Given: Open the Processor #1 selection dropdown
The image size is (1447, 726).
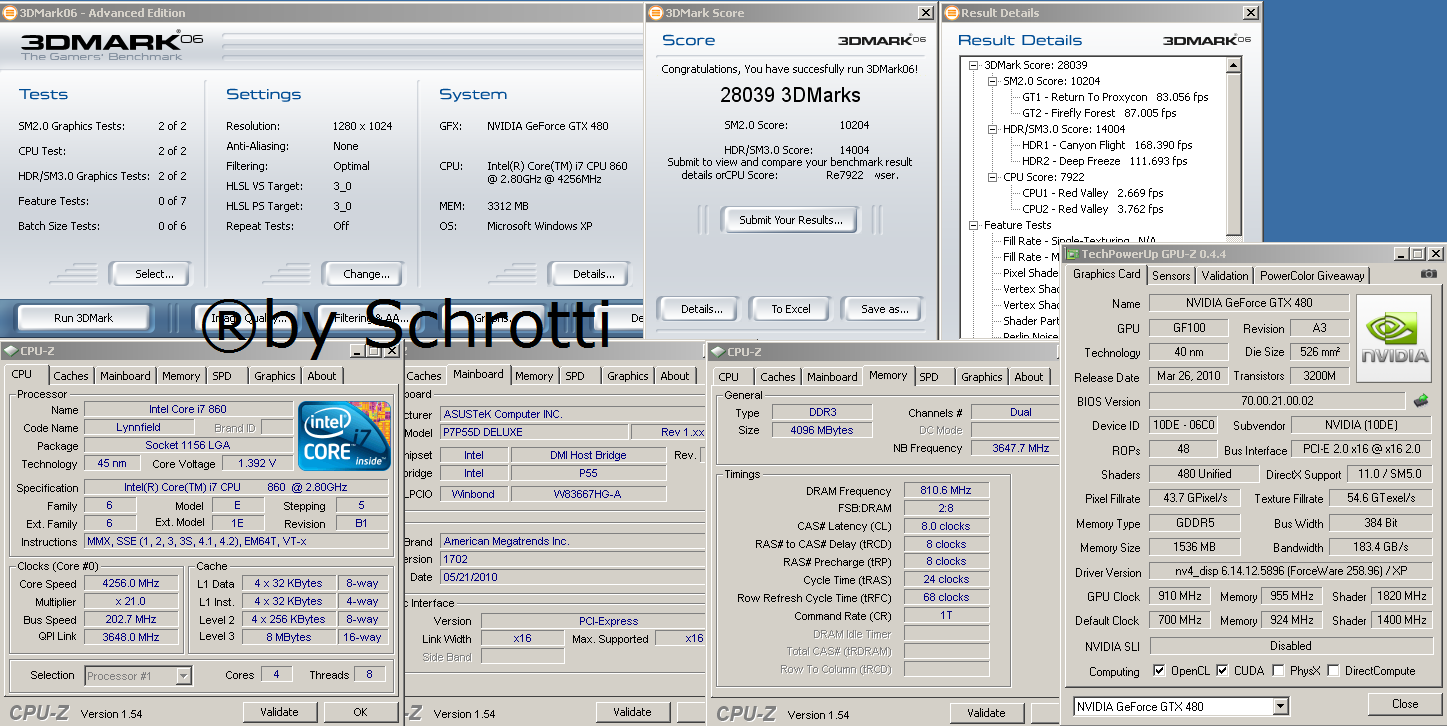Looking at the screenshot, I should (183, 676).
